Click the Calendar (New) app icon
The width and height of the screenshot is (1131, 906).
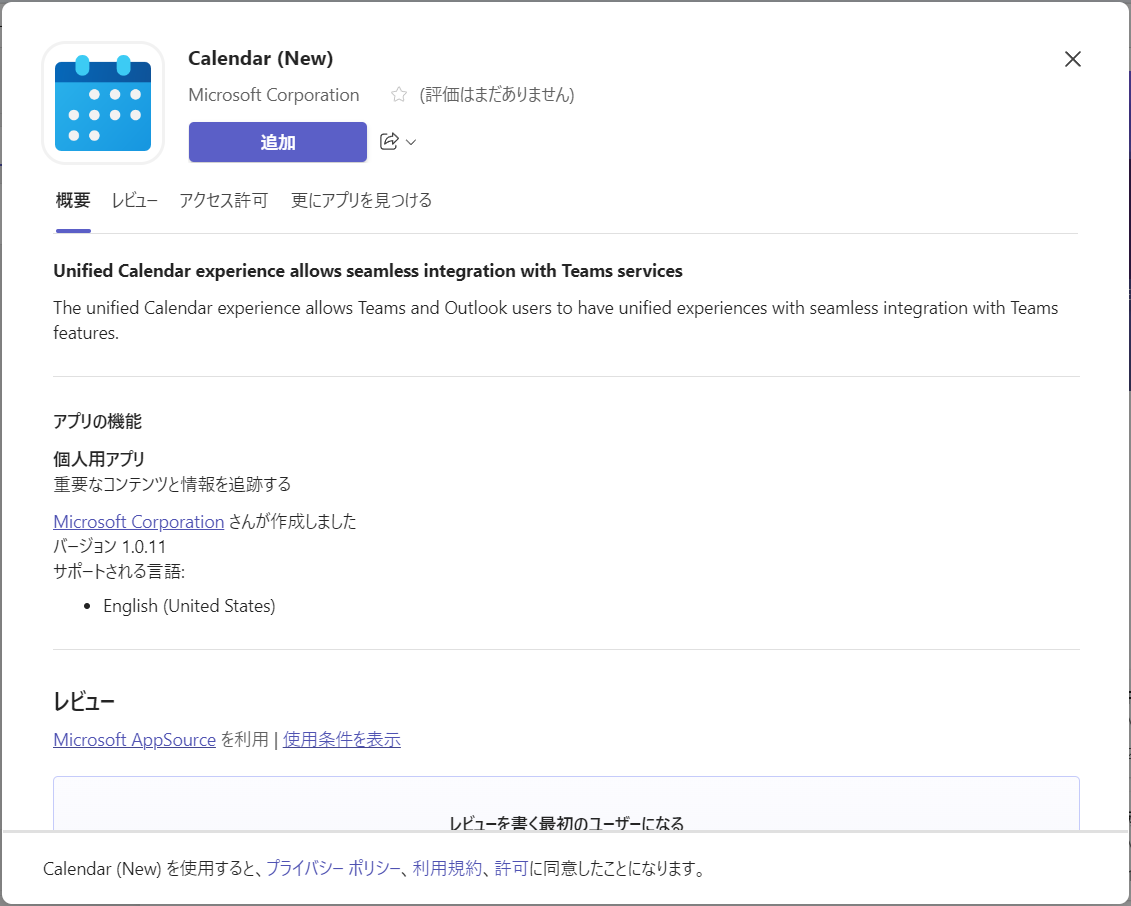[103, 102]
